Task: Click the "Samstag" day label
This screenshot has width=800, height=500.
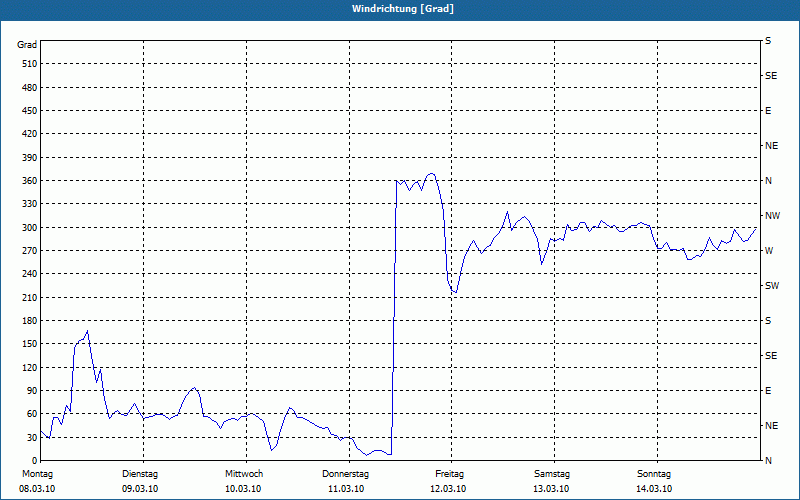Action: tap(552, 474)
